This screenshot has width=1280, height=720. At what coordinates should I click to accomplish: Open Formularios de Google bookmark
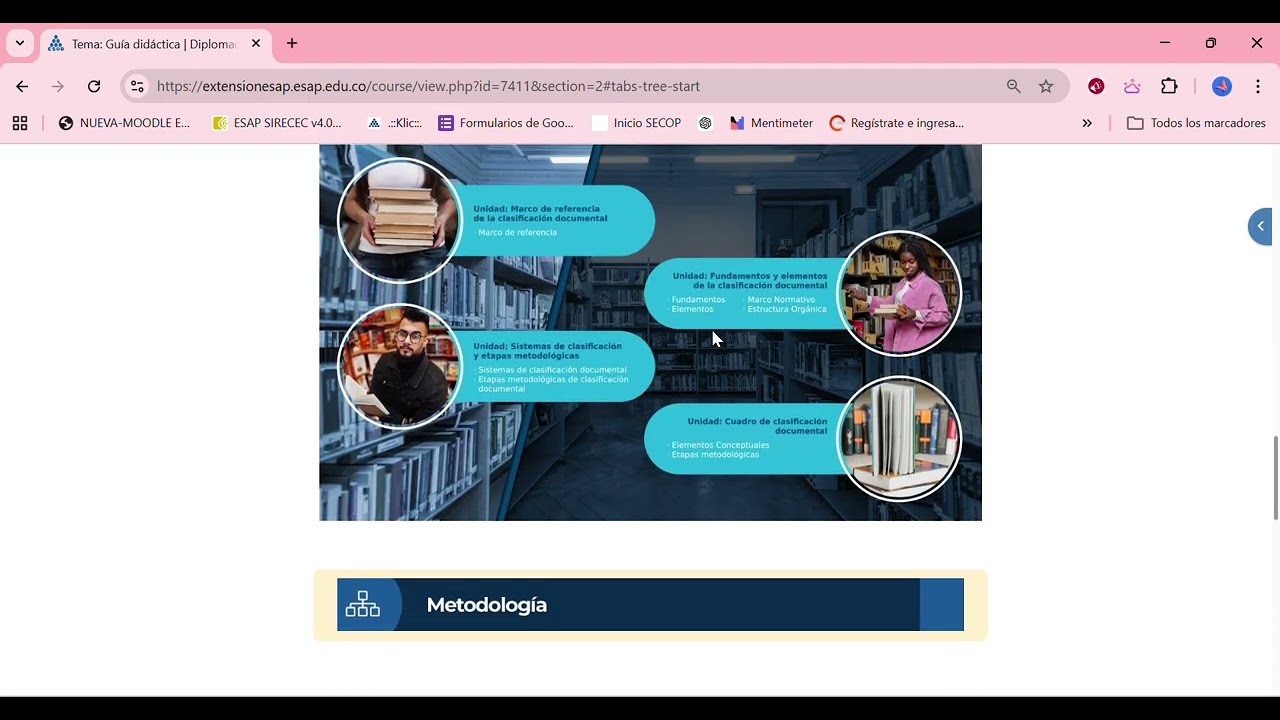pyautogui.click(x=507, y=123)
